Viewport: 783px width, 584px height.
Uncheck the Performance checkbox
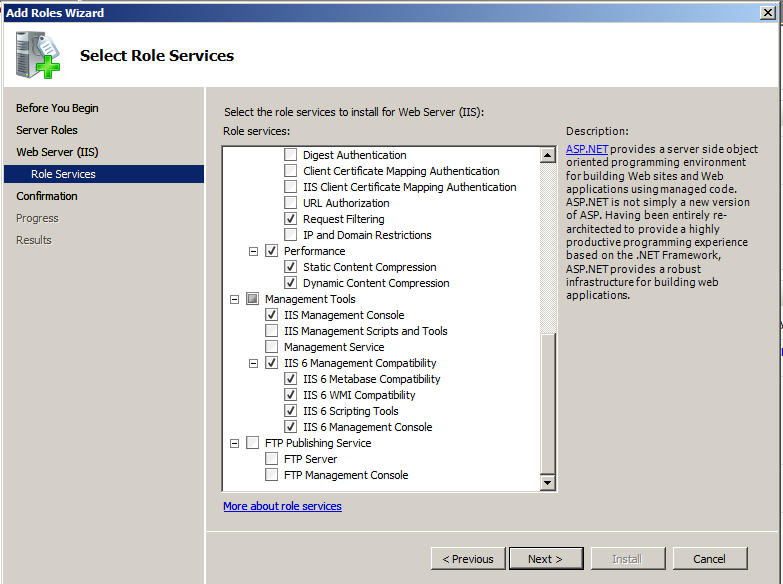(271, 251)
